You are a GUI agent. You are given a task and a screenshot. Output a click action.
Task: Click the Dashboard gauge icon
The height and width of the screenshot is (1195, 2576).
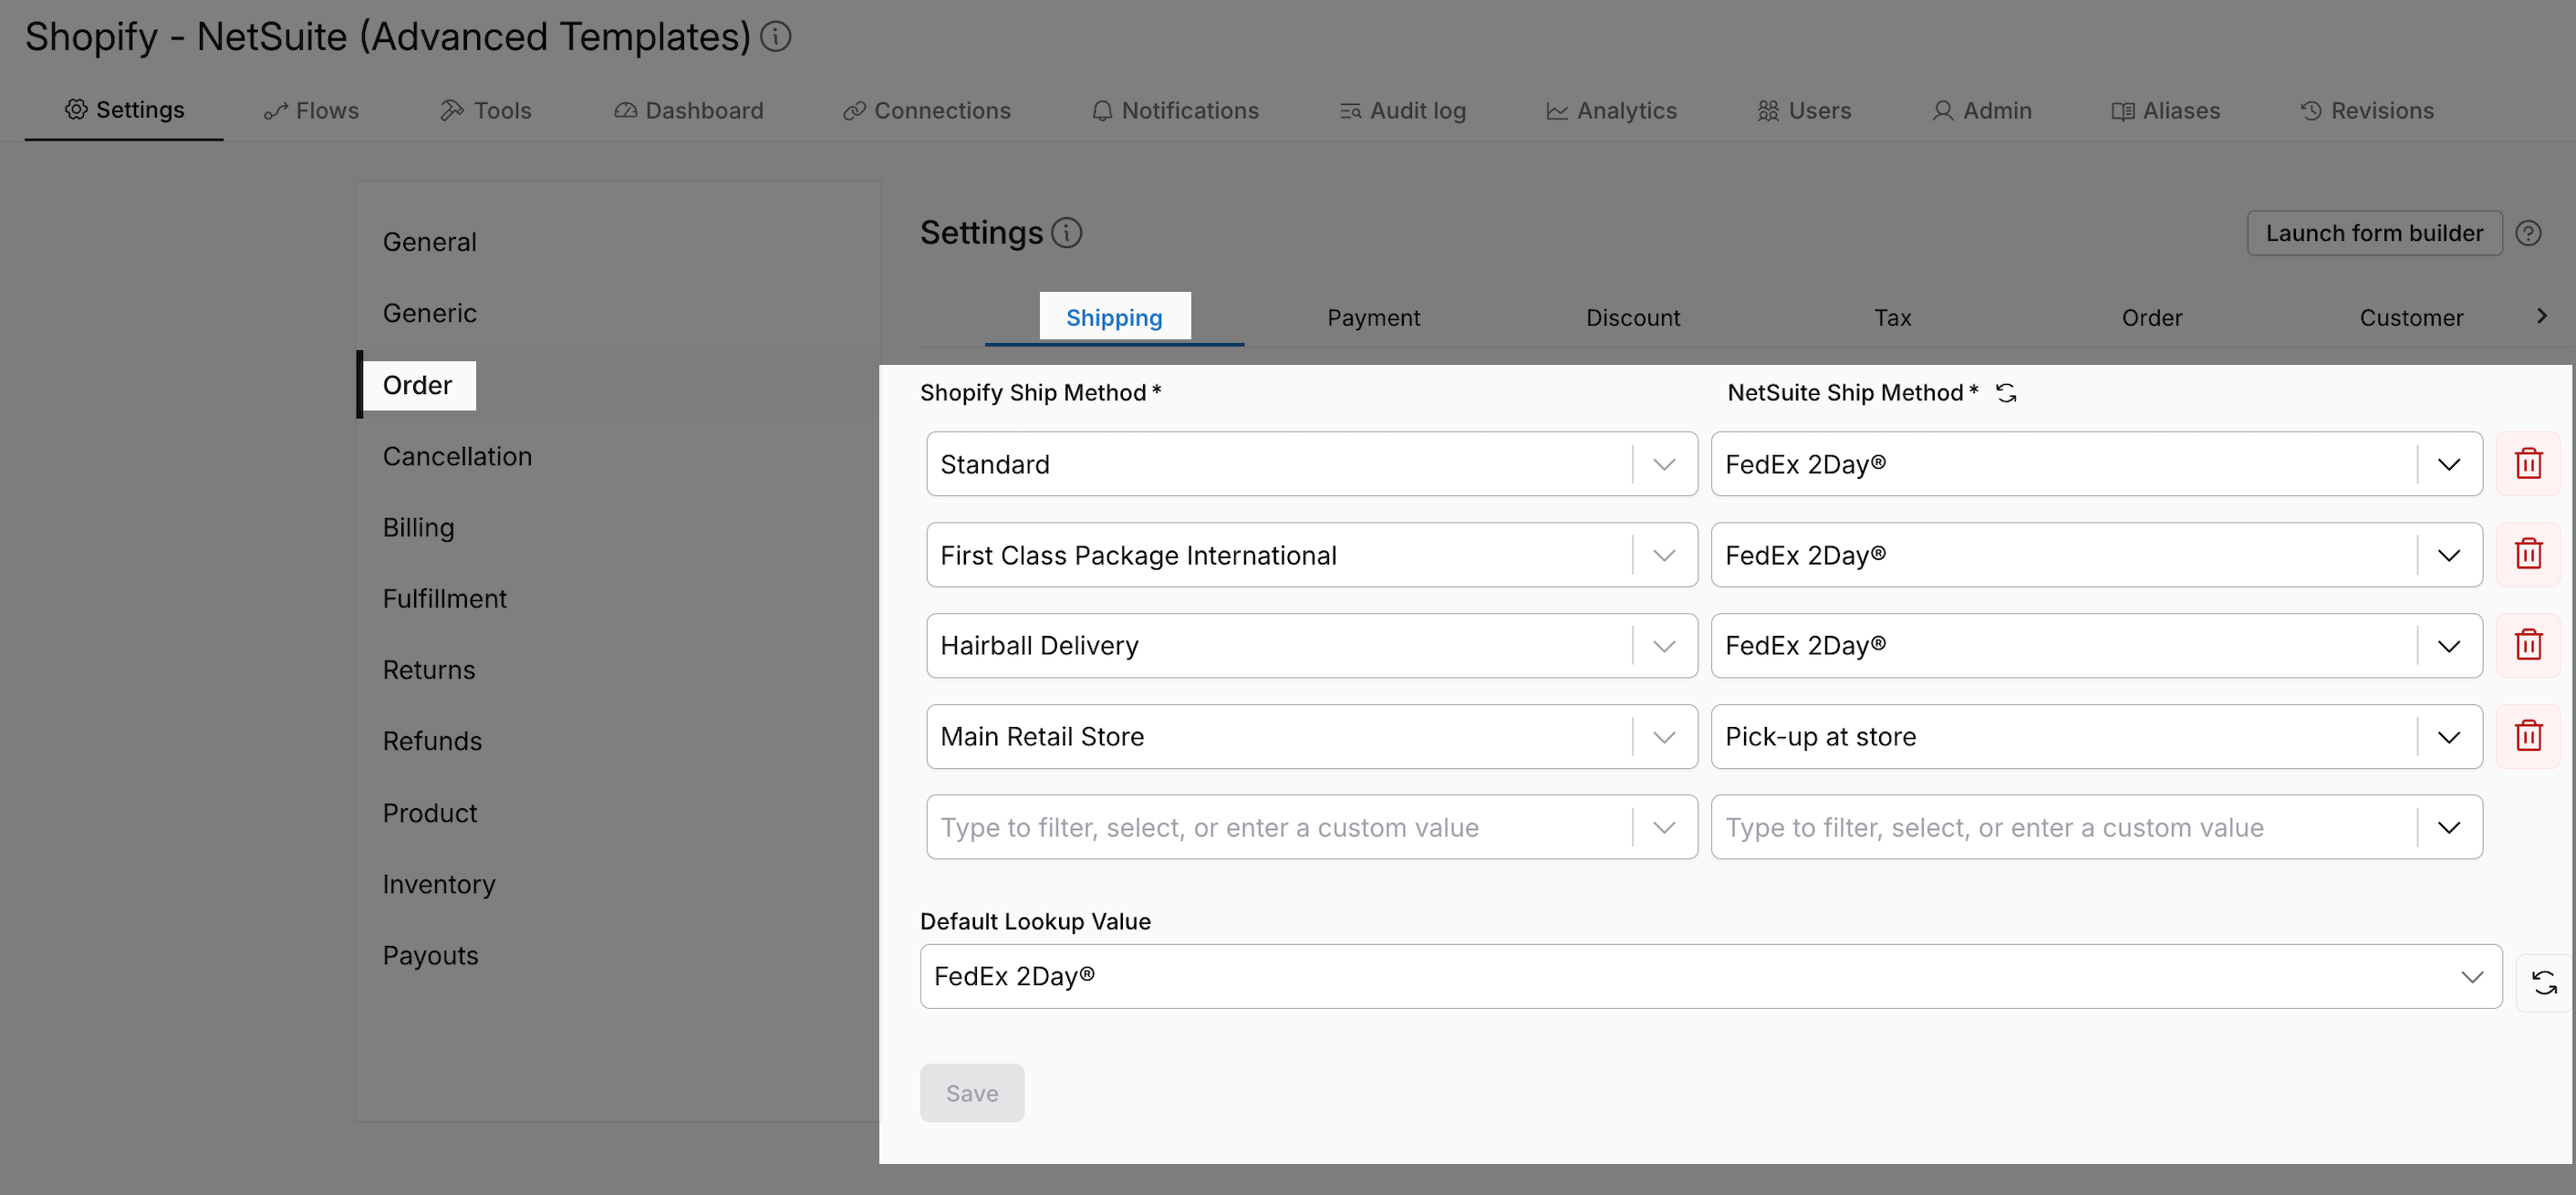[x=625, y=110]
